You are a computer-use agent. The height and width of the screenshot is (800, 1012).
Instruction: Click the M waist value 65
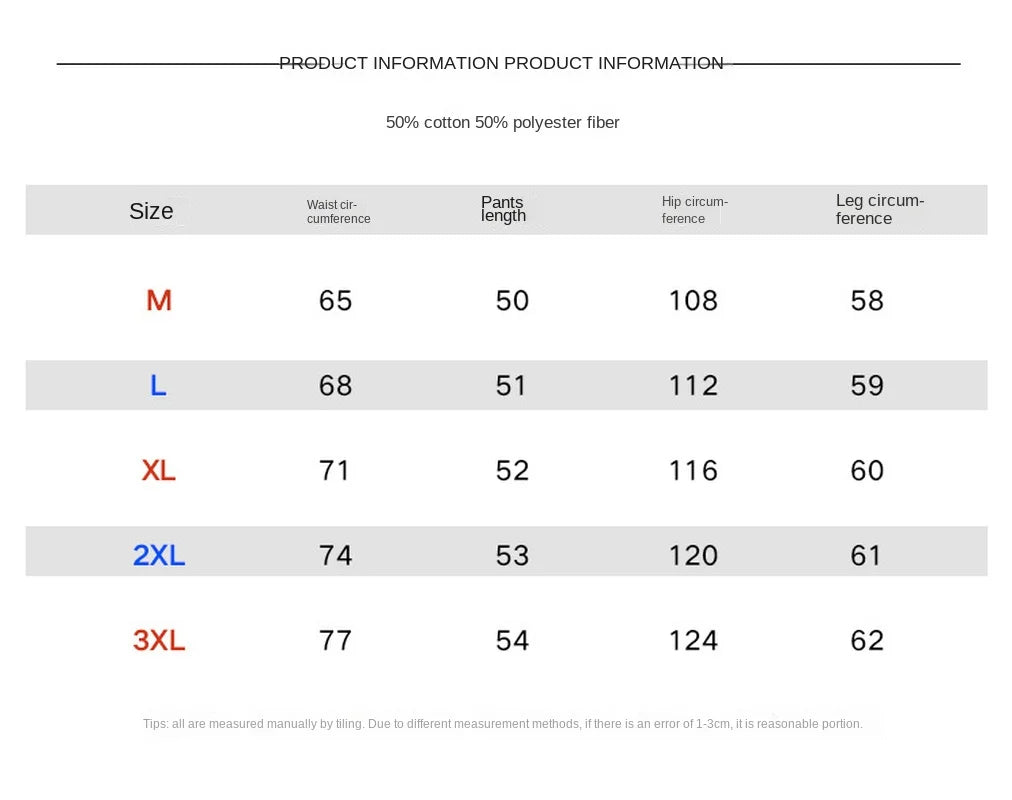(336, 301)
